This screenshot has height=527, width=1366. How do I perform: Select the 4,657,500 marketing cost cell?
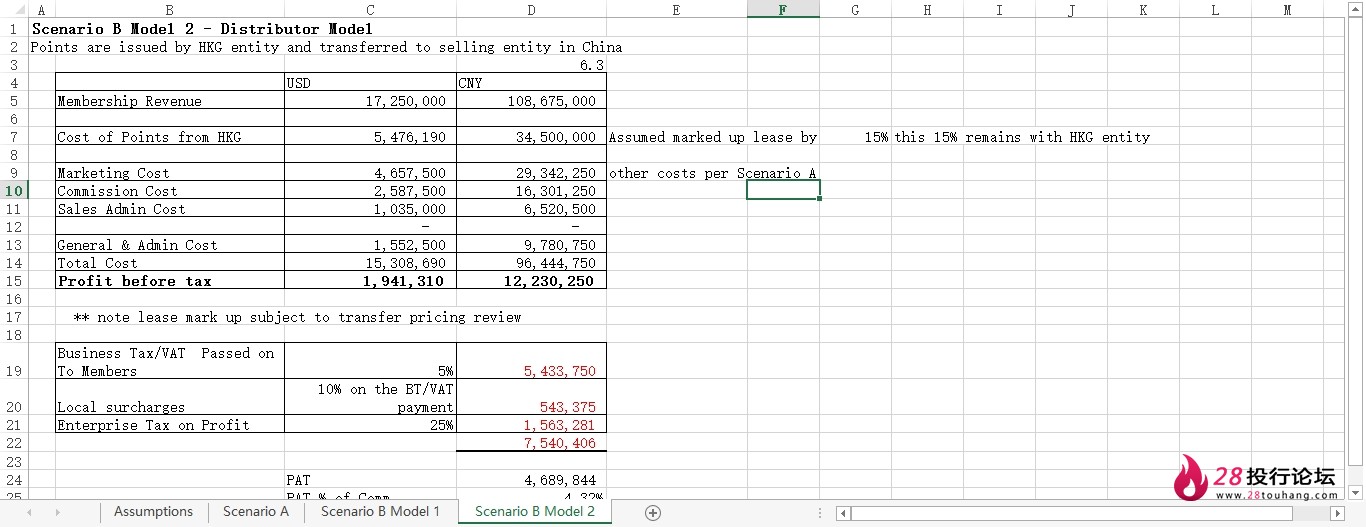pyautogui.click(x=370, y=173)
